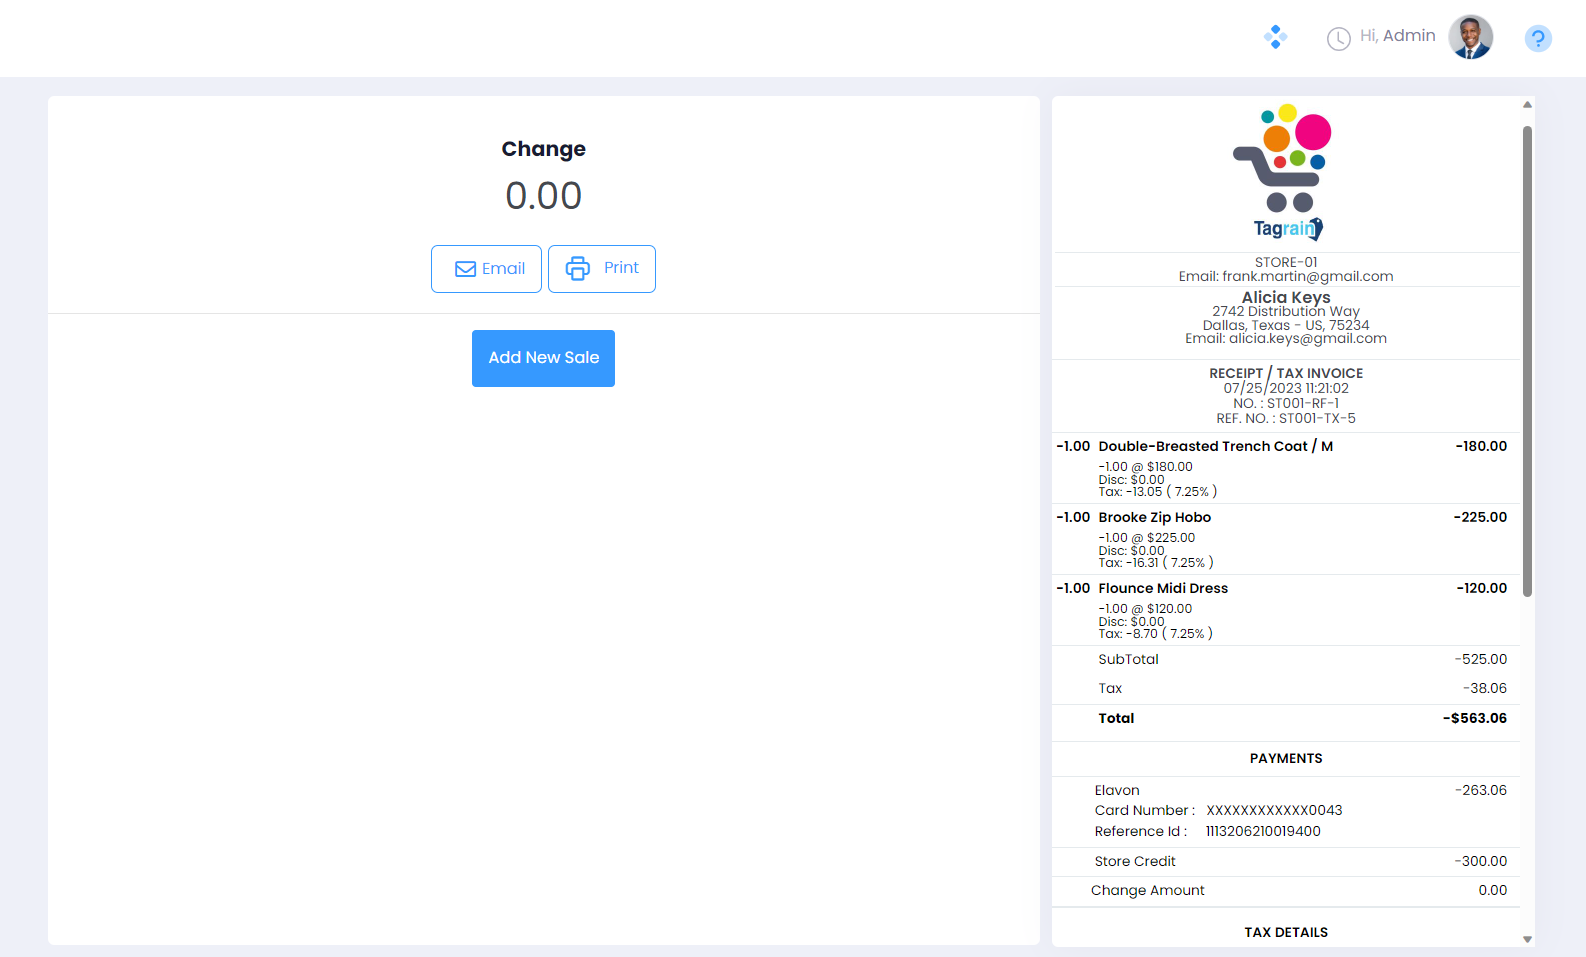Start a new sale with Add New Sale
The width and height of the screenshot is (1586, 957).
point(543,358)
